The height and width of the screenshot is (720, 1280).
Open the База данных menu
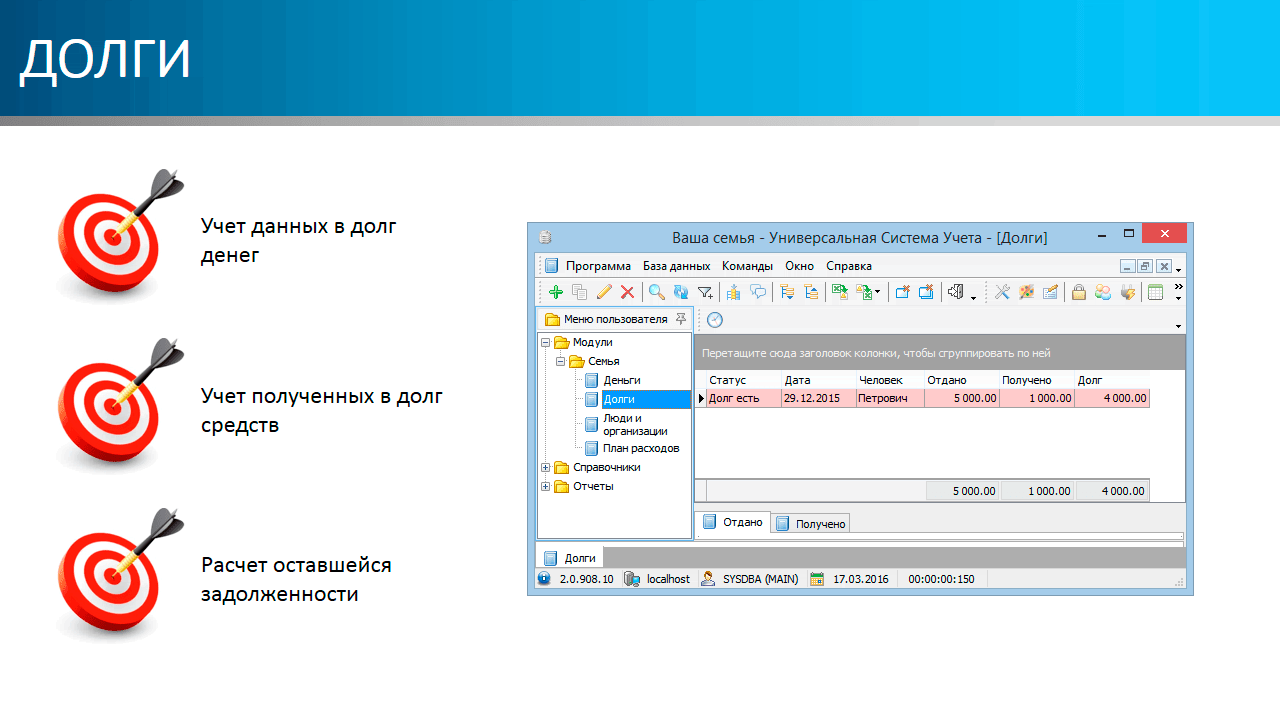click(676, 266)
